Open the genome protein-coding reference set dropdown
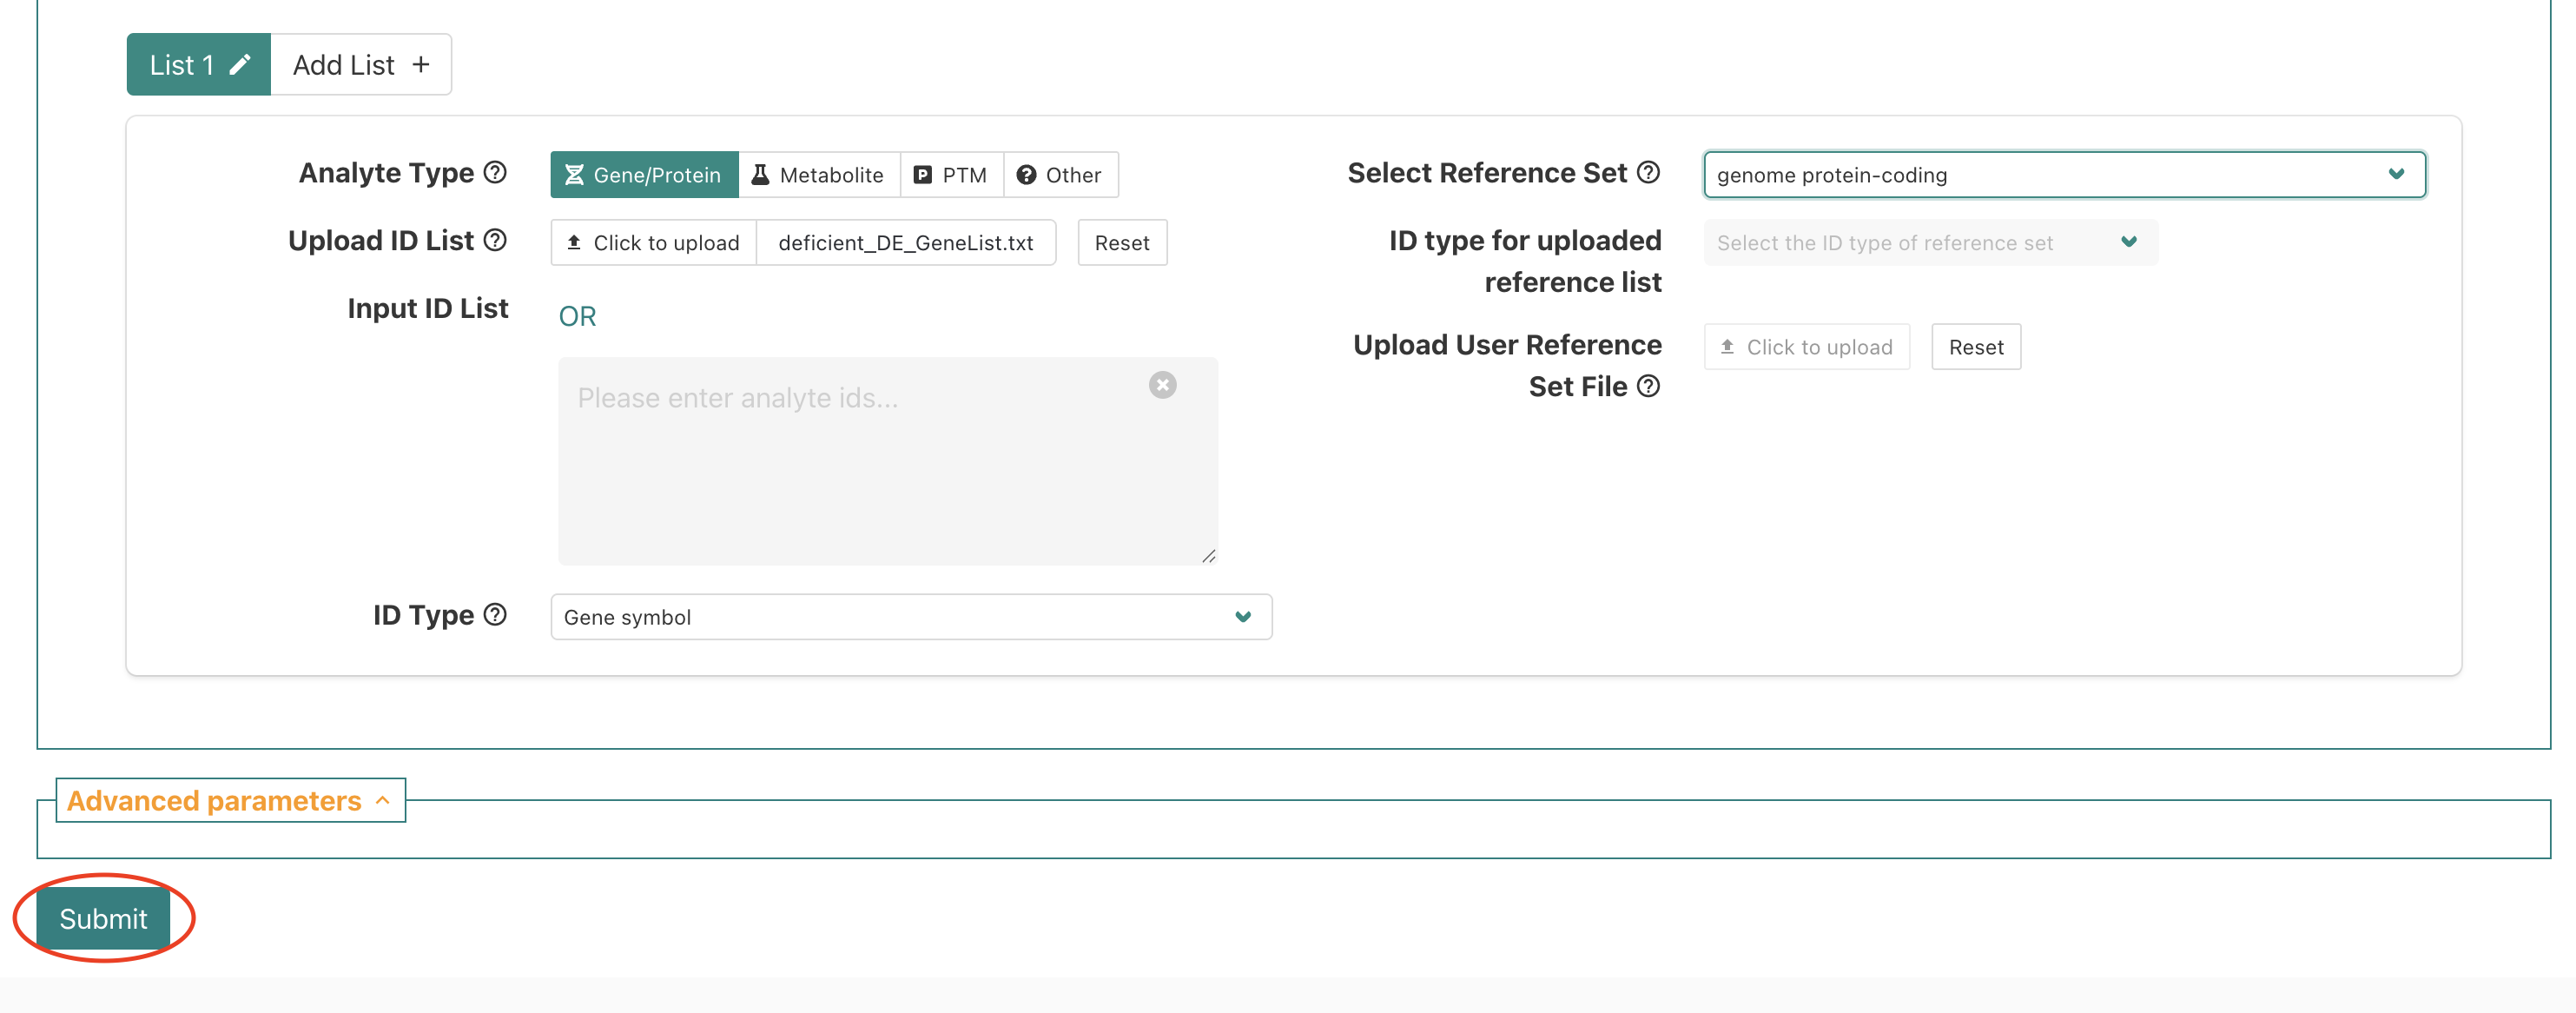This screenshot has width=2576, height=1013. click(2063, 175)
